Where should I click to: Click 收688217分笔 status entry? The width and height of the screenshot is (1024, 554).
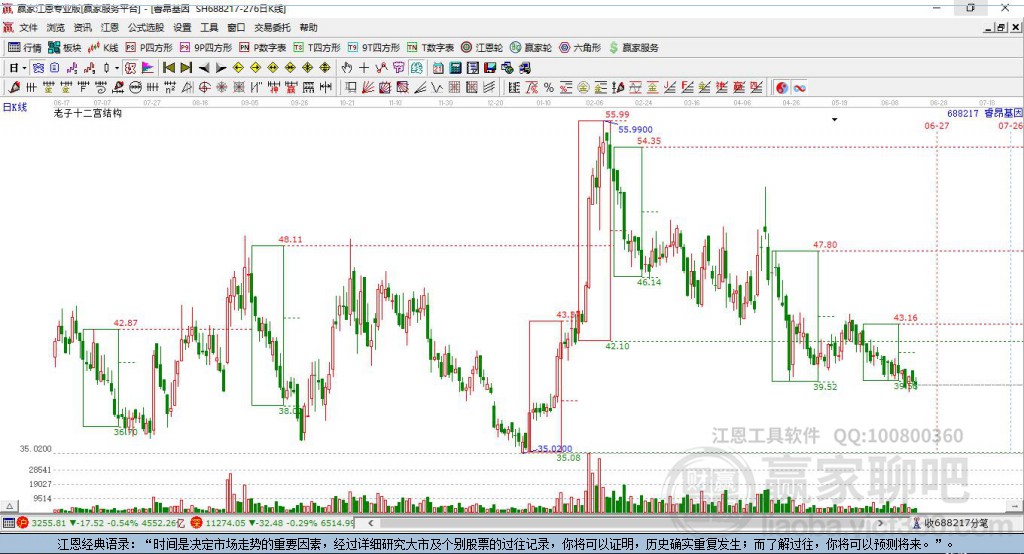pos(955,523)
